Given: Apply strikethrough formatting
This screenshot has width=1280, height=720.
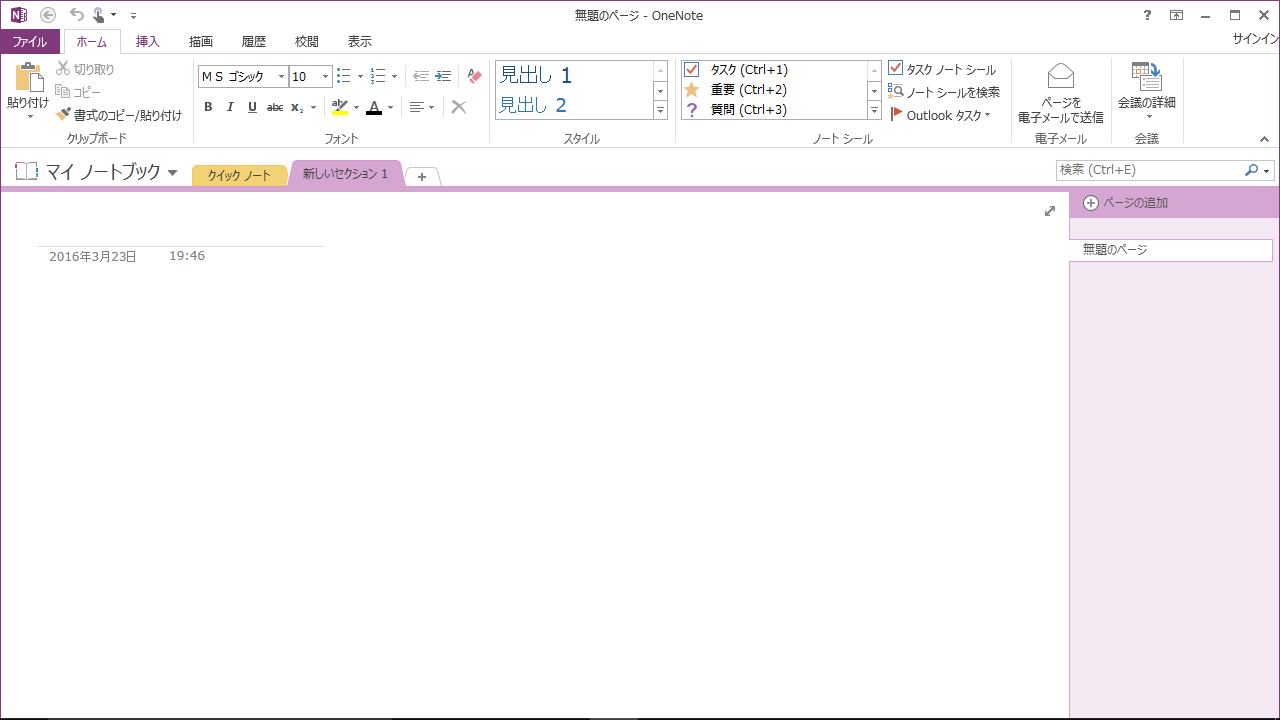Looking at the screenshot, I should [x=275, y=107].
